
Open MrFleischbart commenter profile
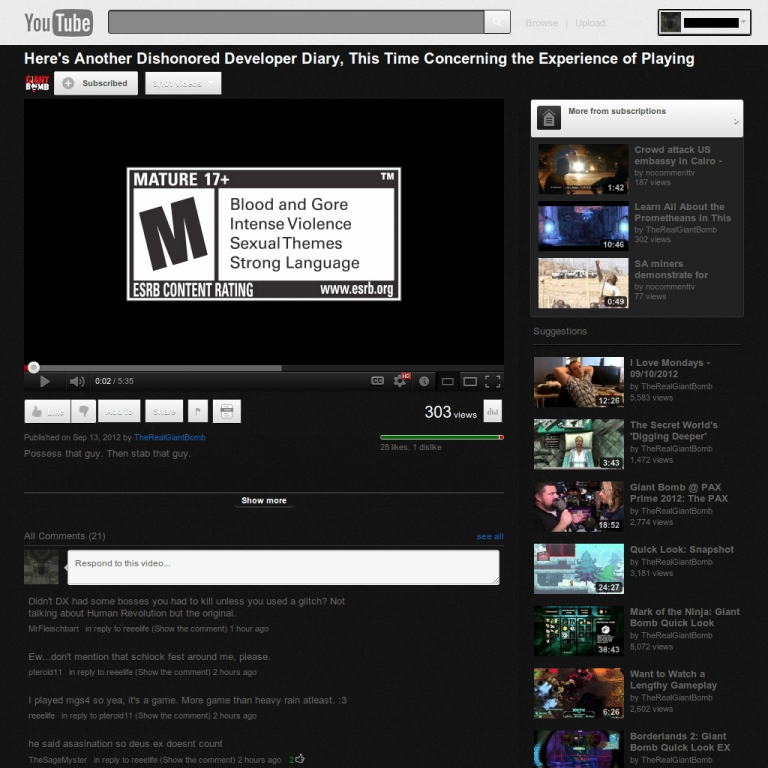coord(53,629)
